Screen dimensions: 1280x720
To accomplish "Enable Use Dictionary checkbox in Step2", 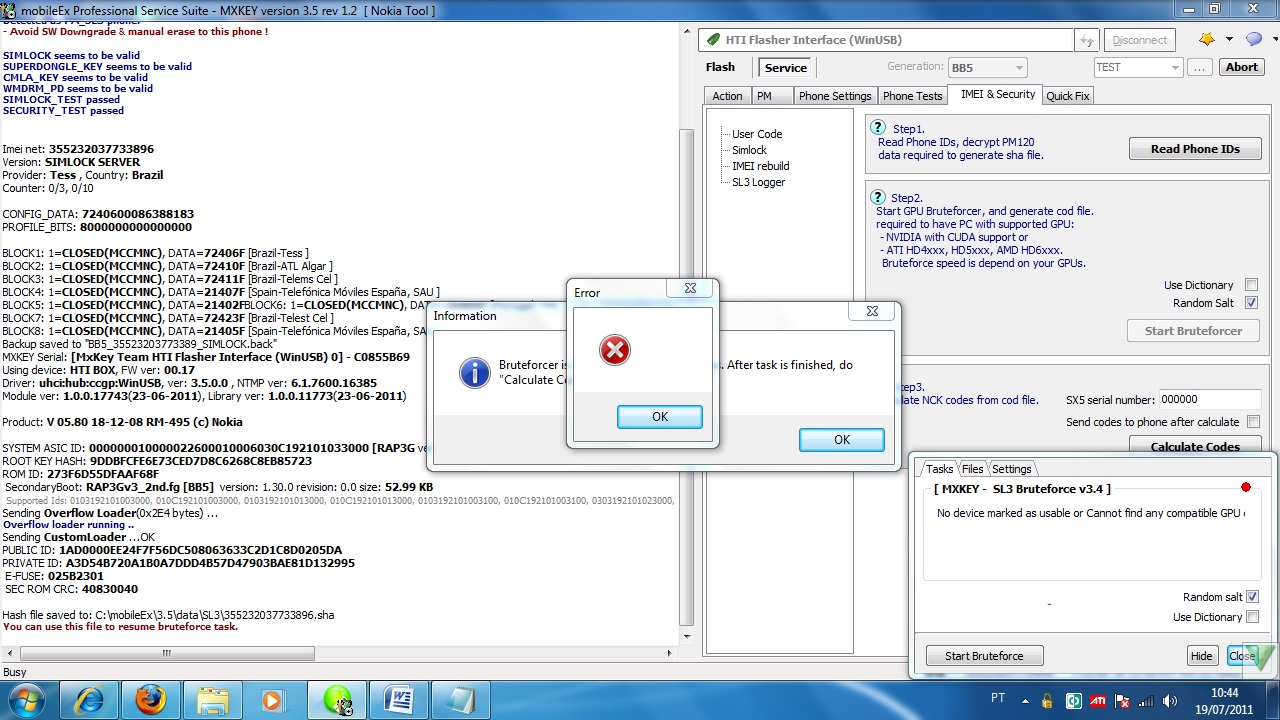I will tap(1251, 285).
